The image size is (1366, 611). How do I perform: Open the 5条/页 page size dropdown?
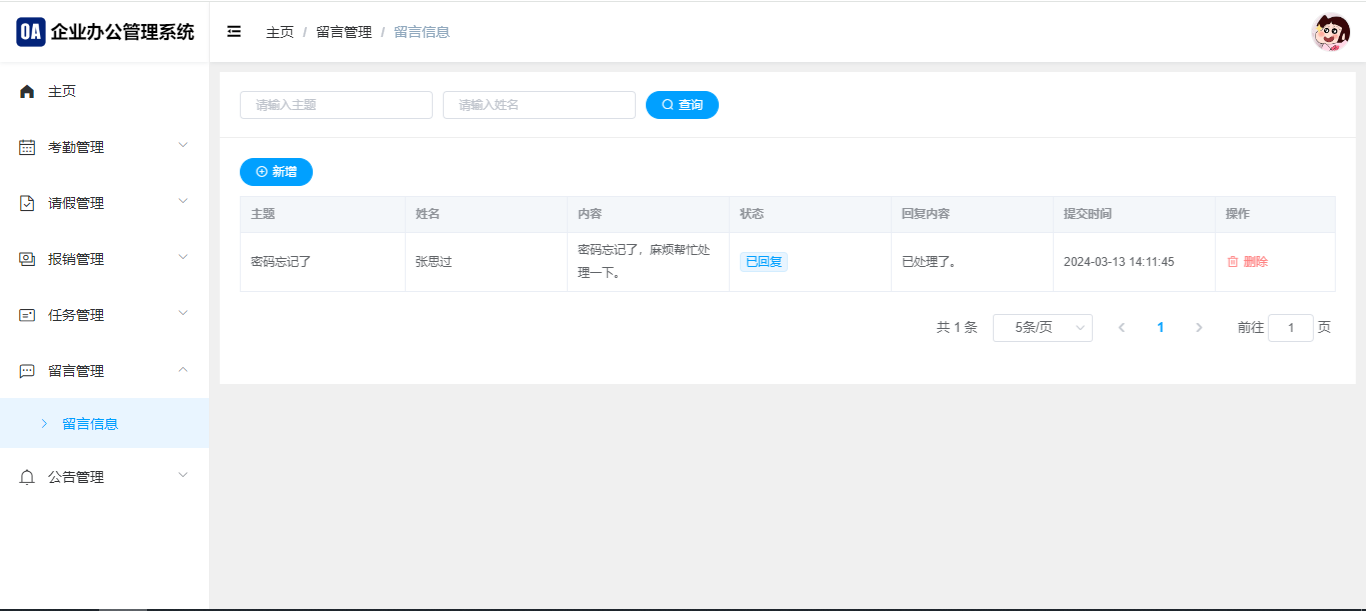pos(1042,328)
